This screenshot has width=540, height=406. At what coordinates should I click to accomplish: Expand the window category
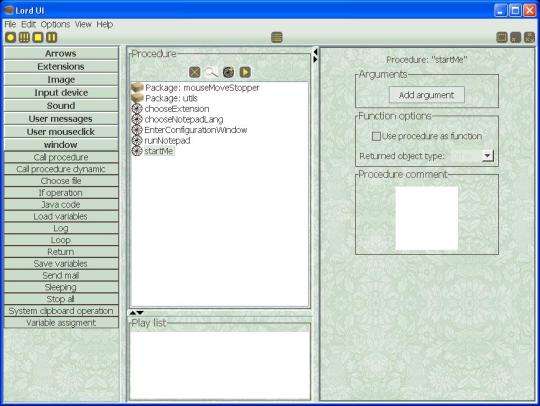pos(61,145)
